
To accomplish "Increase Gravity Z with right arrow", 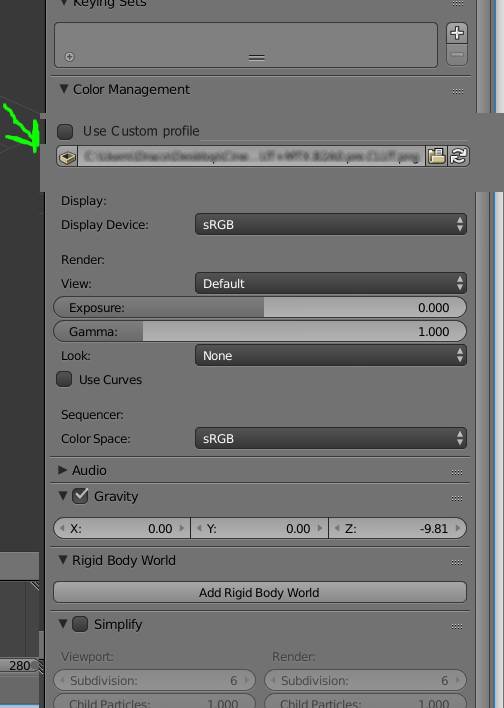I will coord(458,528).
